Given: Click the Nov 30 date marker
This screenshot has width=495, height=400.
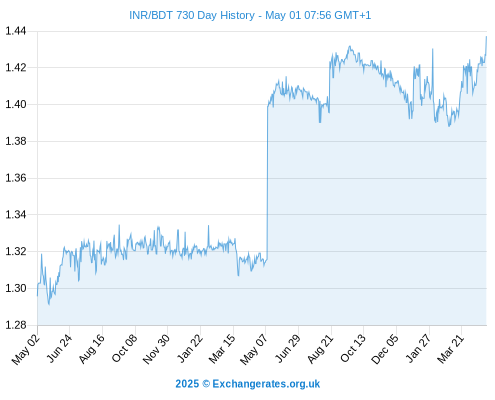Looking at the screenshot, I should pyautogui.click(x=156, y=349).
